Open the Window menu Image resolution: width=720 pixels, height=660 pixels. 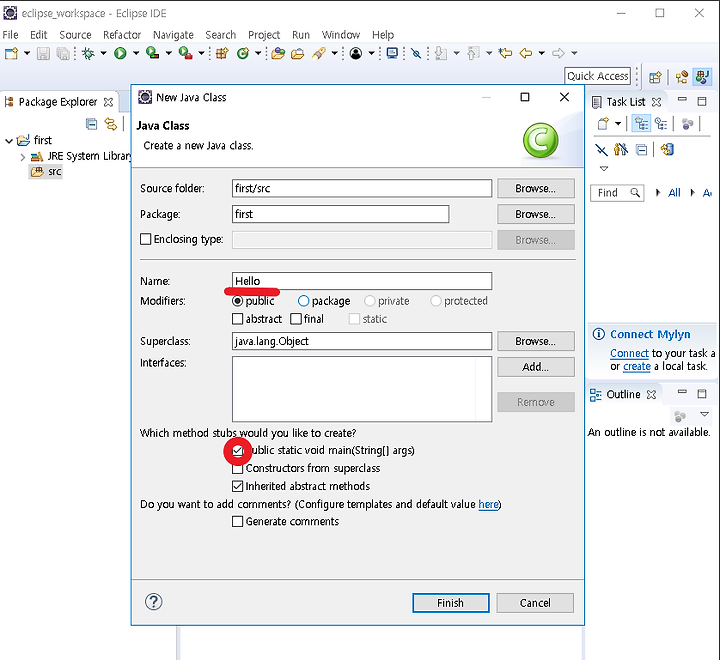click(341, 35)
